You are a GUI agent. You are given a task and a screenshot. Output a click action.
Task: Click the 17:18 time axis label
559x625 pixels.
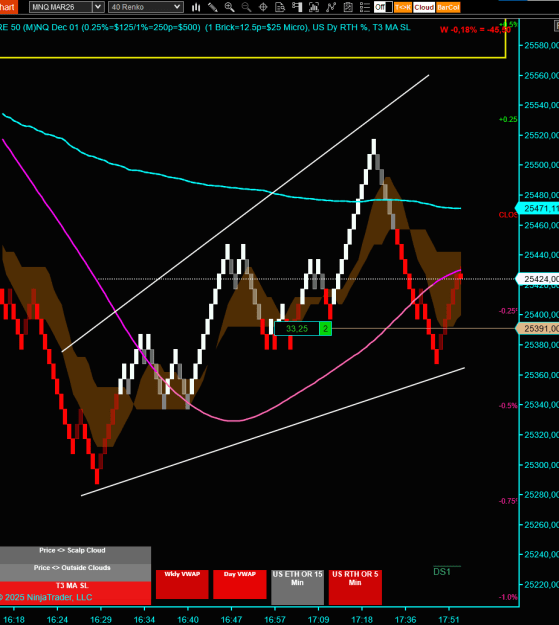(362, 620)
